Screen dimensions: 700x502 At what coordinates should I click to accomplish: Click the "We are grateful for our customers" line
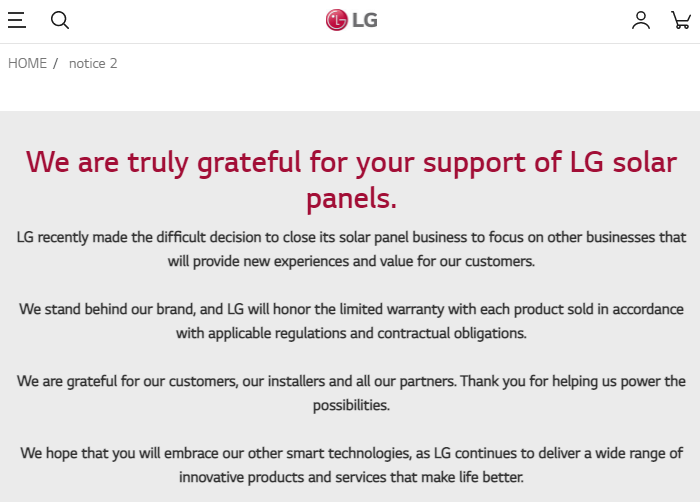(351, 381)
